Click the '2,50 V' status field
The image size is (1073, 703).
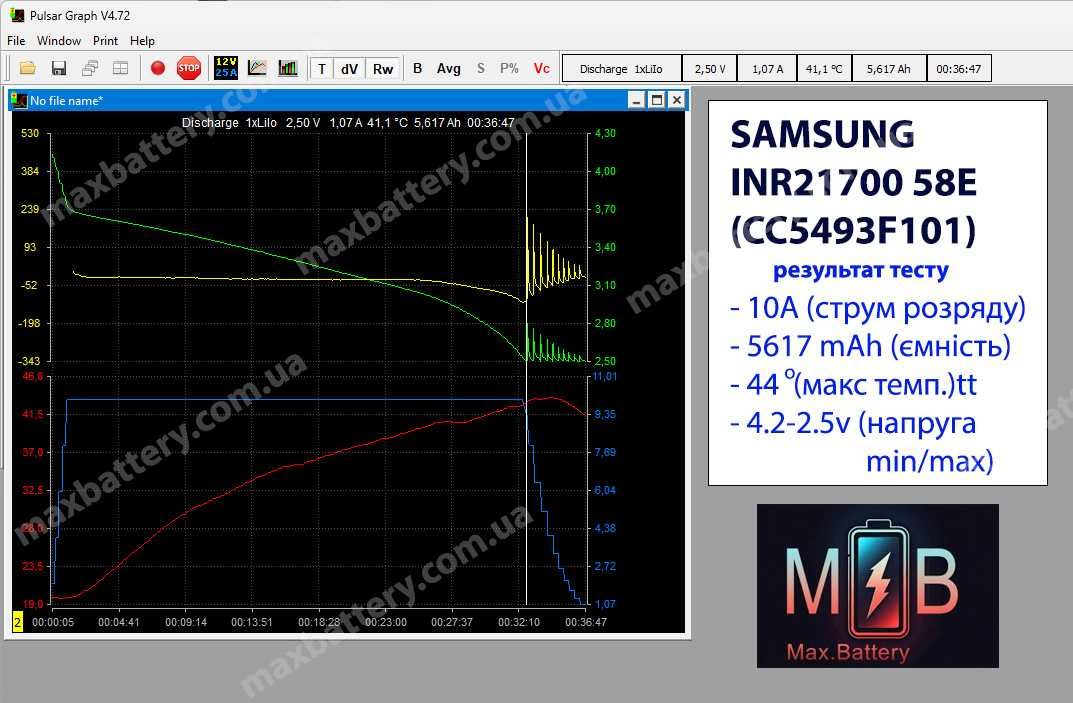(710, 68)
